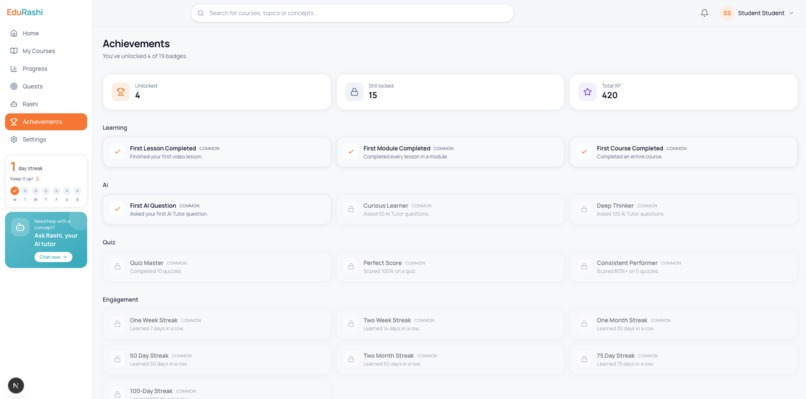Click the Quests target icon
Viewport: 806px width, 399px height.
pos(14,86)
